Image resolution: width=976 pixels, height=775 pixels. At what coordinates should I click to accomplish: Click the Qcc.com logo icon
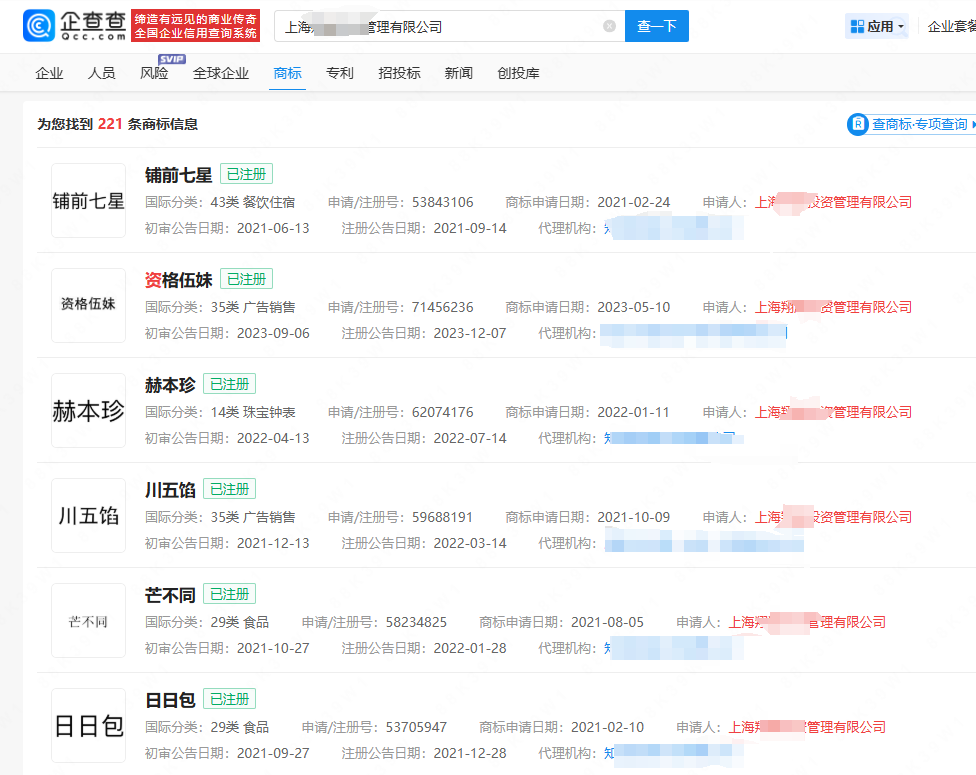tap(39, 26)
